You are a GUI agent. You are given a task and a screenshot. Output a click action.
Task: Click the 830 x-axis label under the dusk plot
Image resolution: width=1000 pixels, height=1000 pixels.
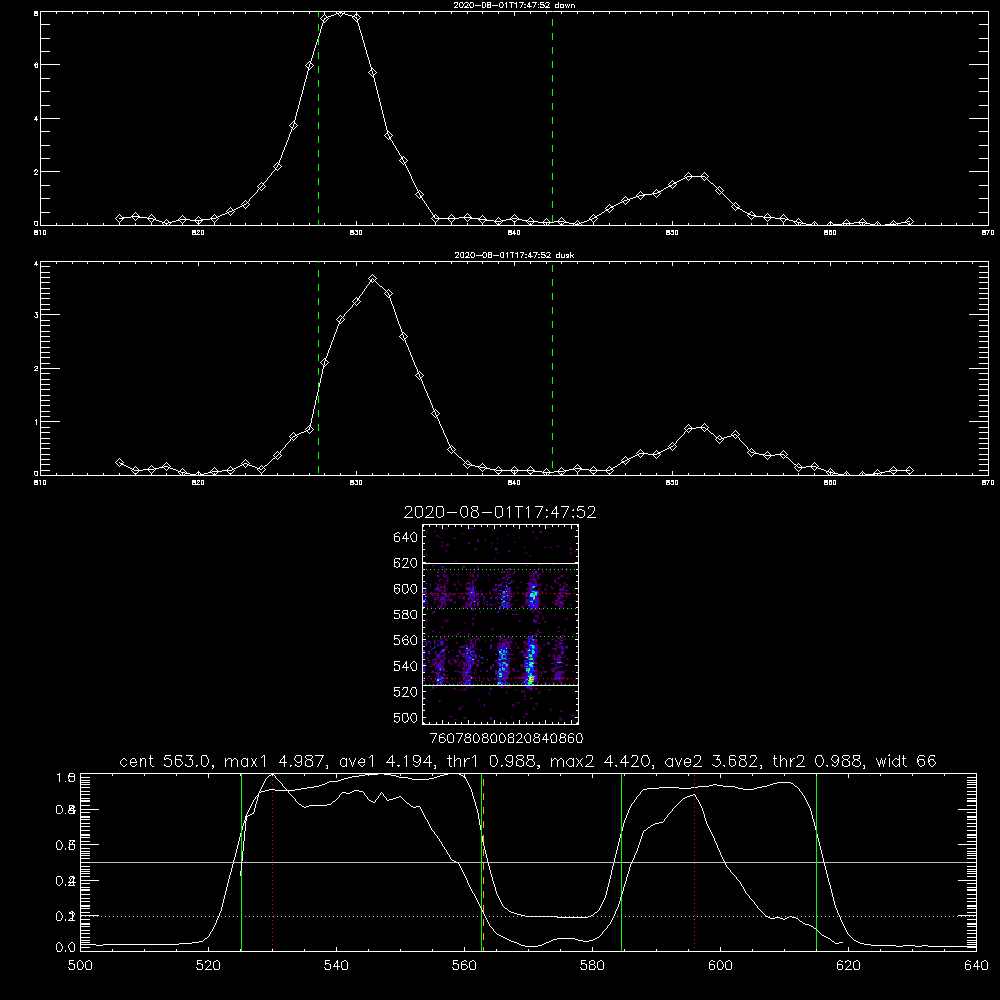356,482
